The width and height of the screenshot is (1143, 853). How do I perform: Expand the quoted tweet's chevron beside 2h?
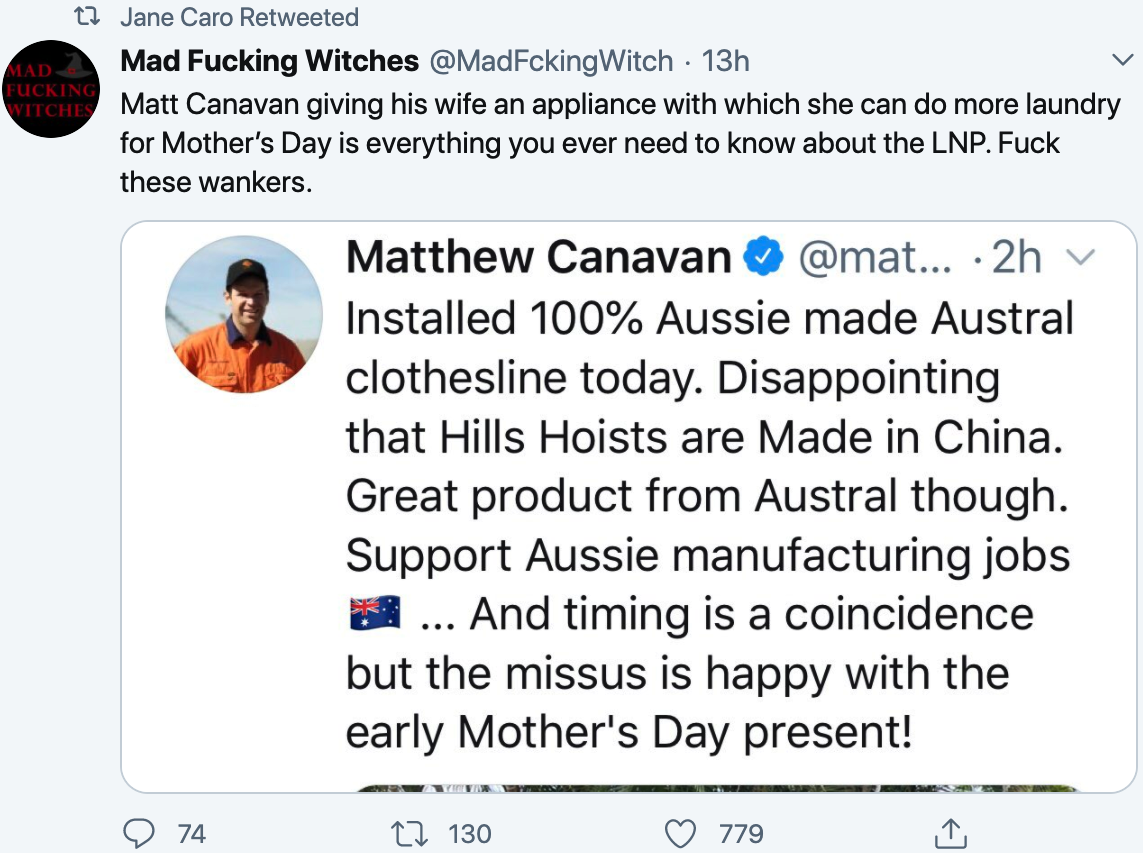click(x=1083, y=259)
